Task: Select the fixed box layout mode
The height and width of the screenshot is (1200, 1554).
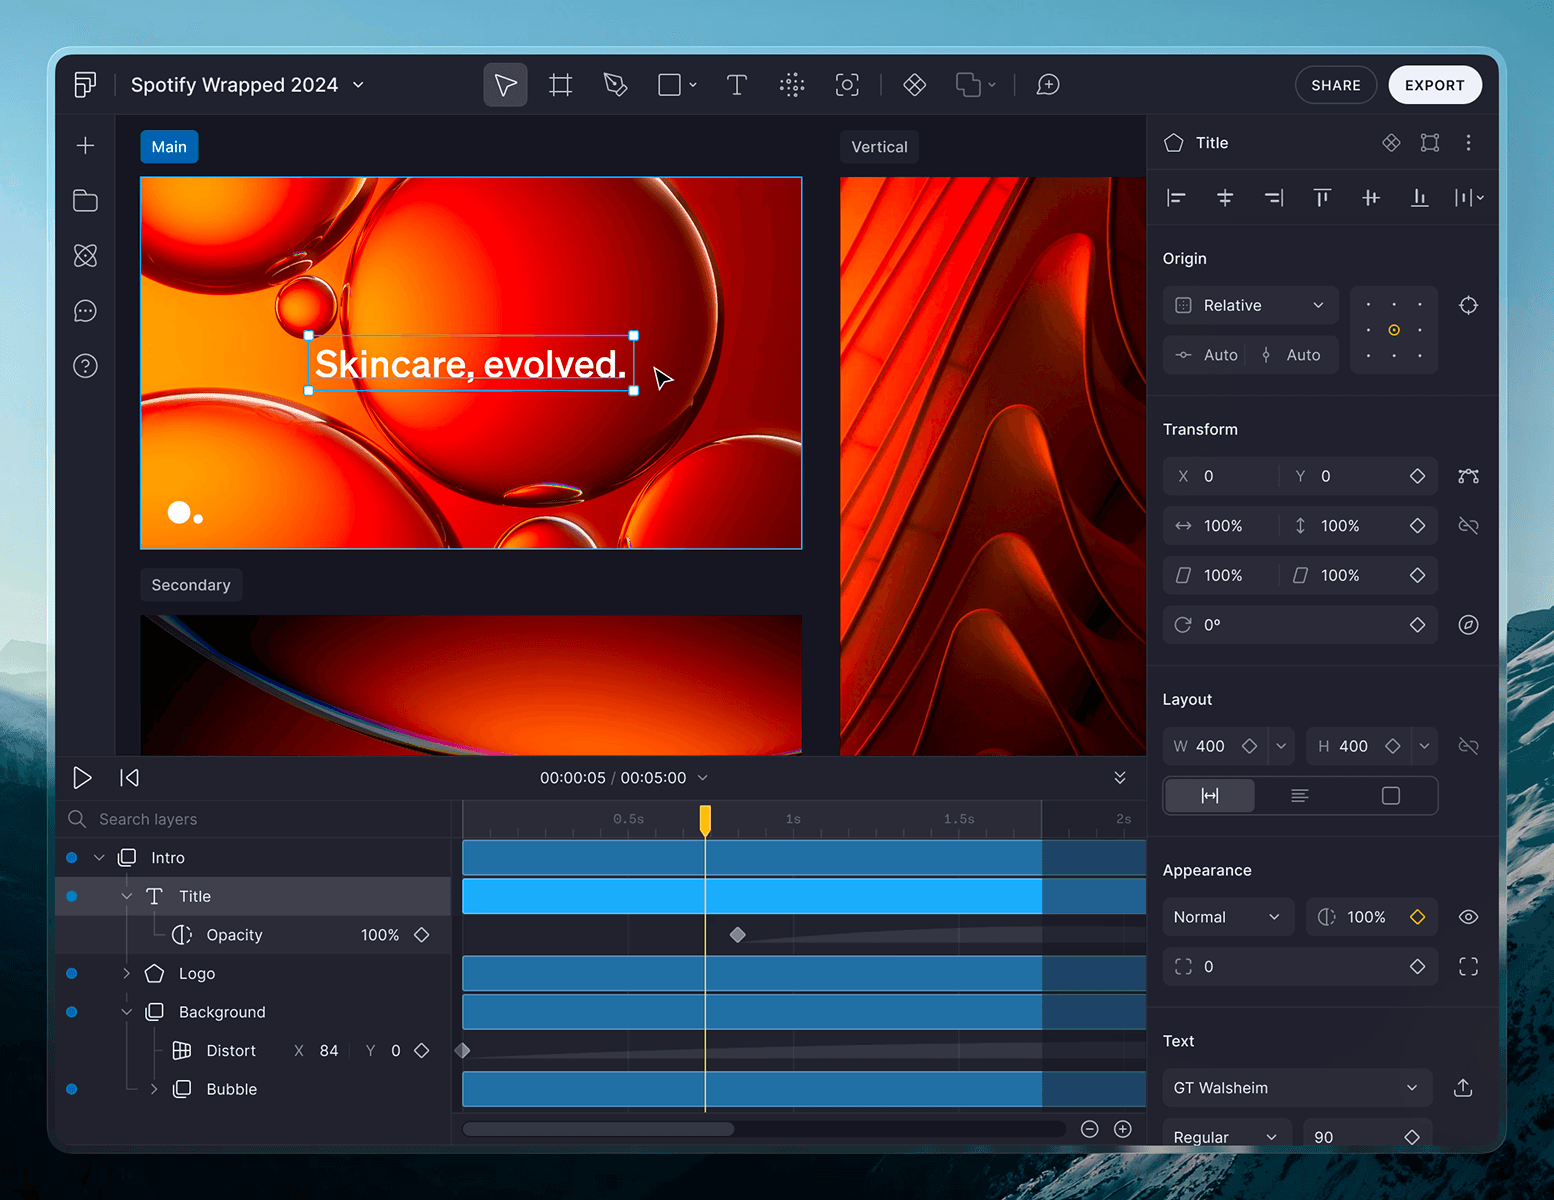Action: [x=1391, y=796]
